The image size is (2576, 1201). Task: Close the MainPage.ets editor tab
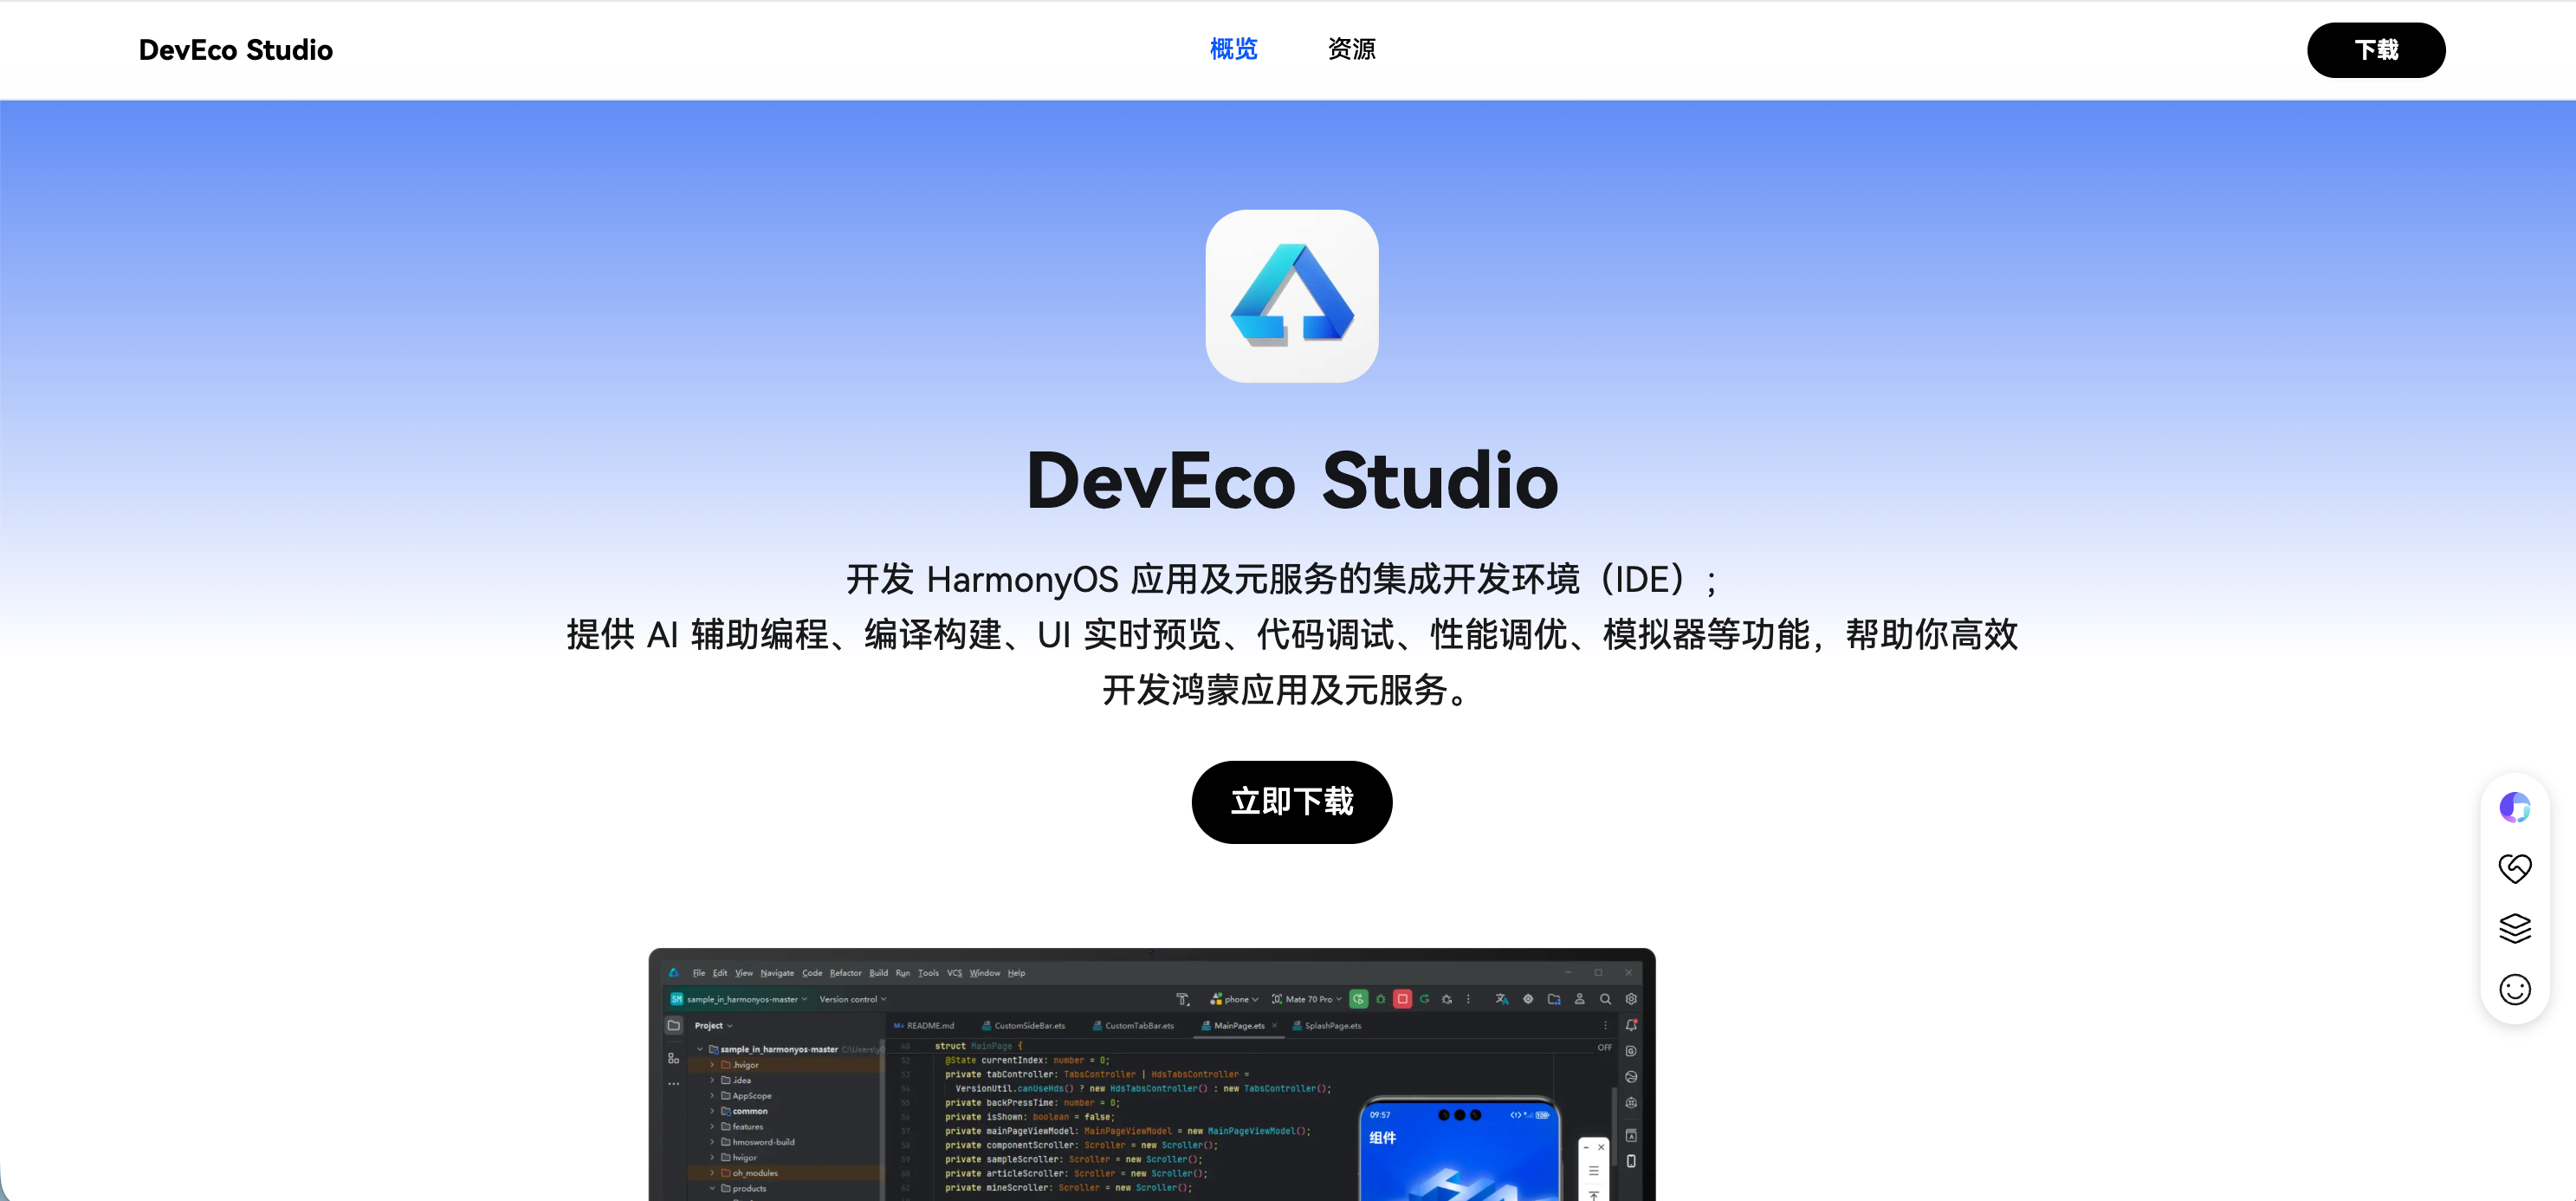tap(1274, 1026)
